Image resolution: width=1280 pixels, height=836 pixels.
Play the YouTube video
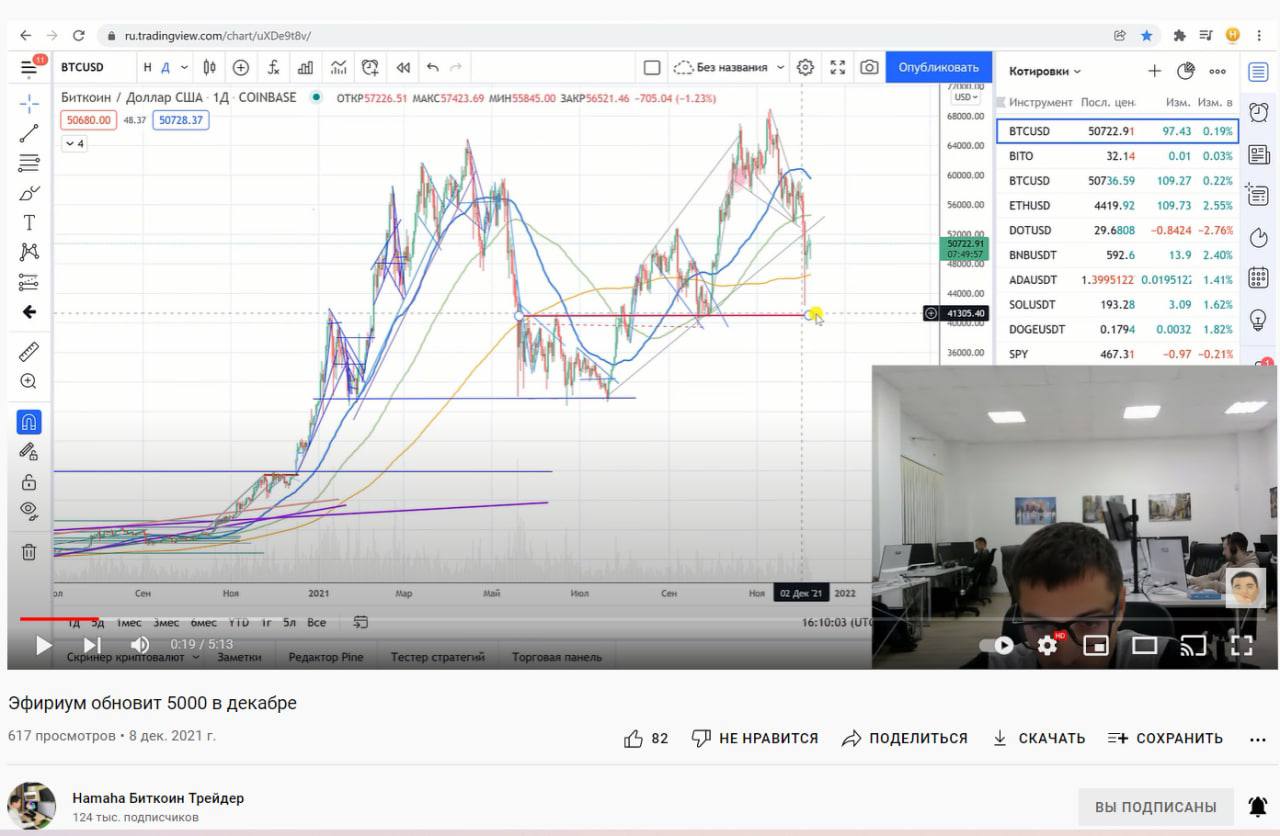43,645
